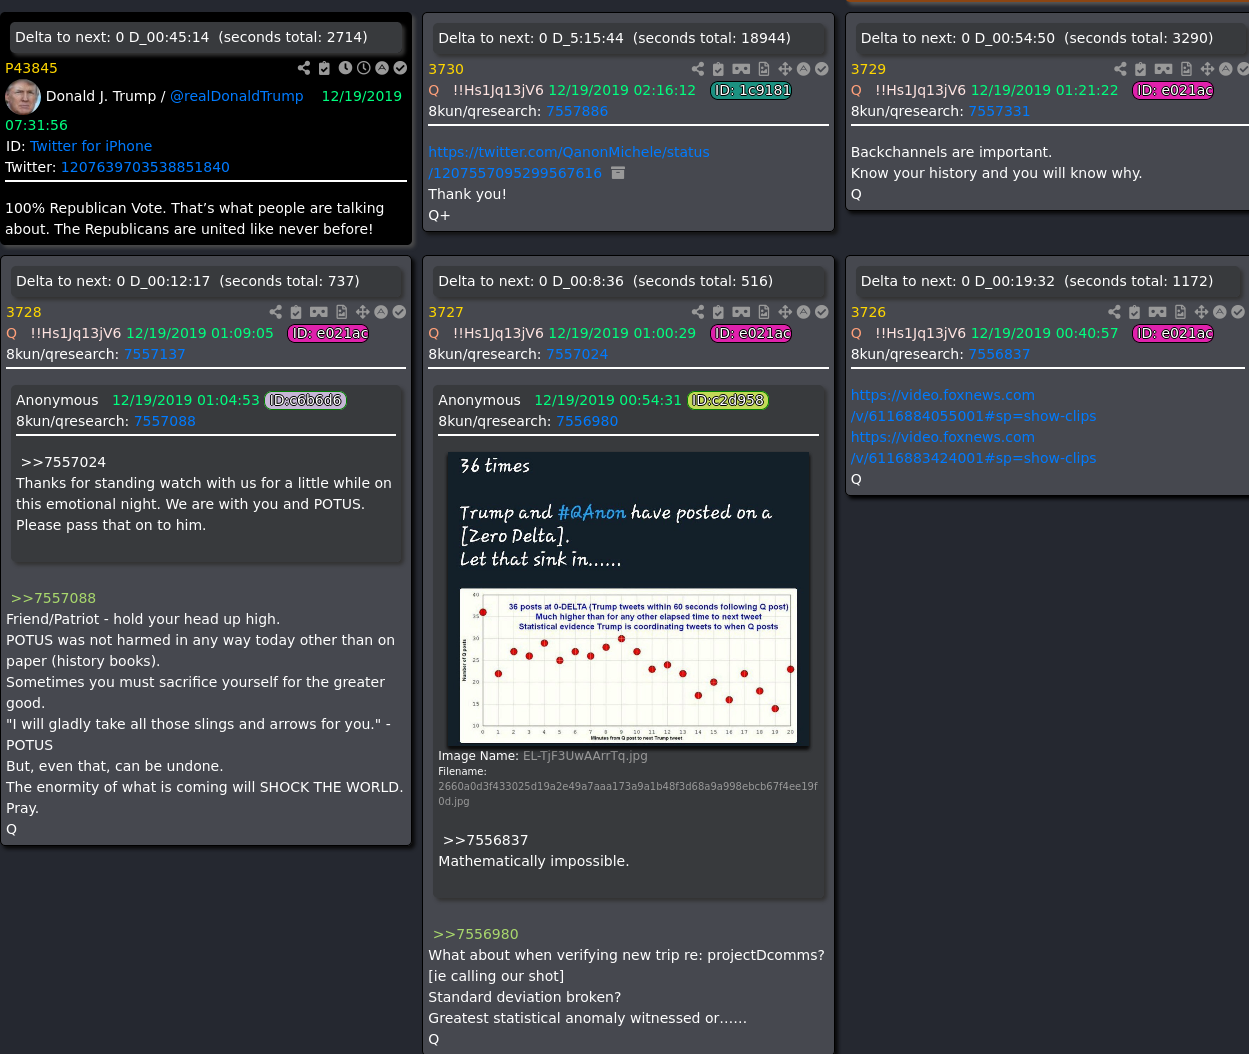Click green reply reference >>7557088
1249x1054 pixels.
click(54, 598)
